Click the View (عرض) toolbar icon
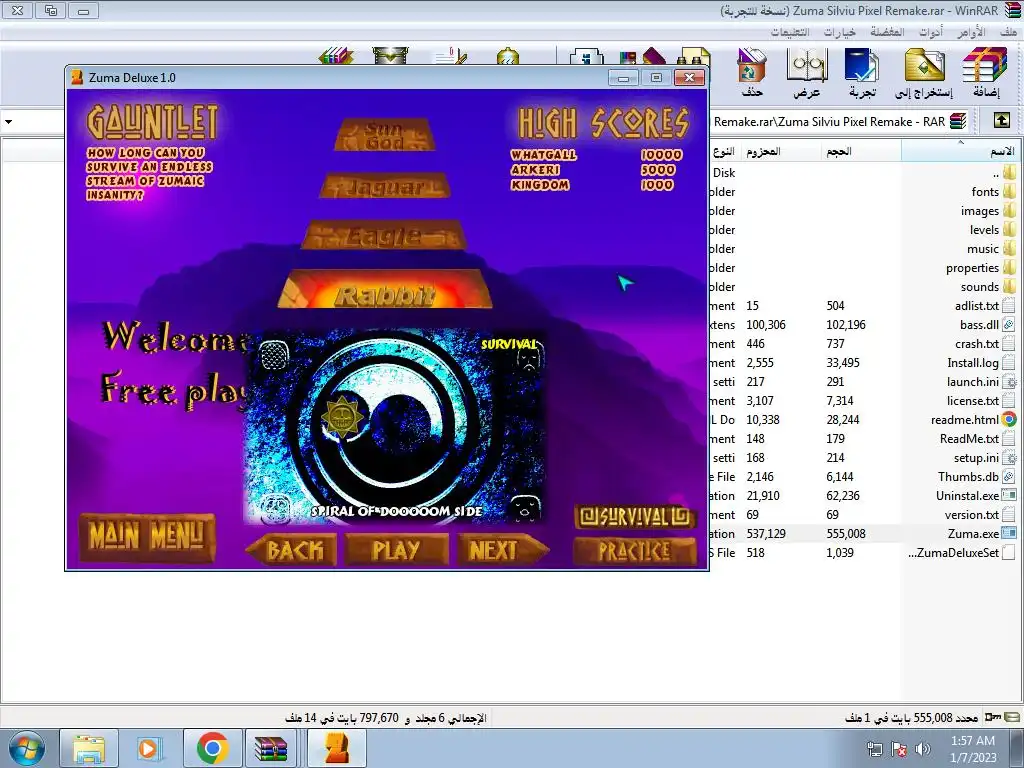This screenshot has height=768, width=1024. pyautogui.click(x=807, y=72)
